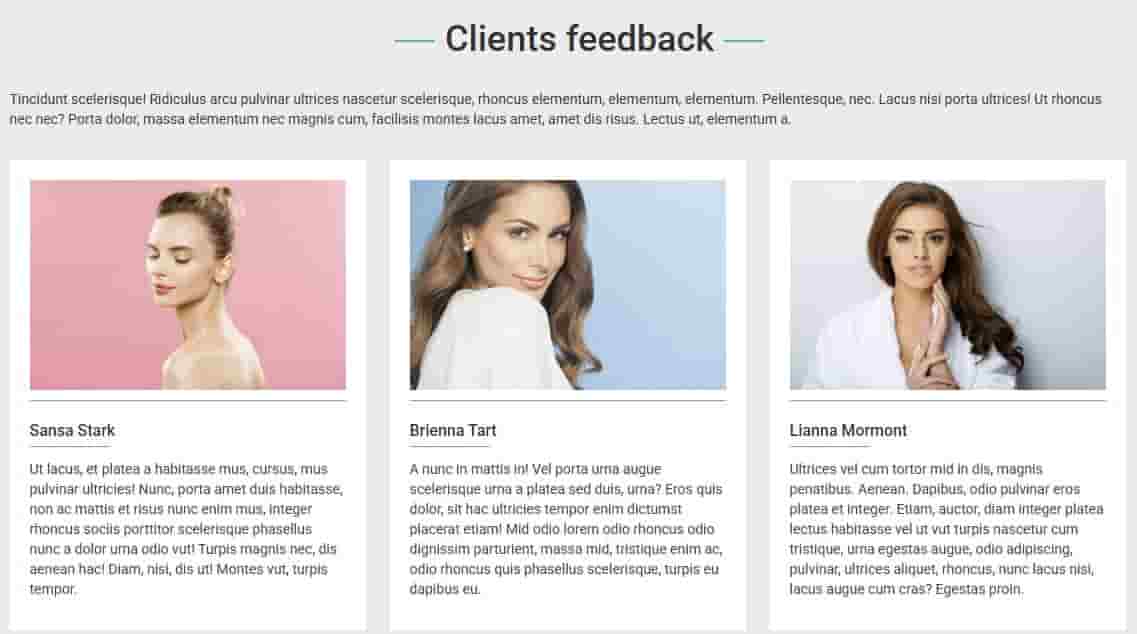Click the Sansa Stark name

73,430
